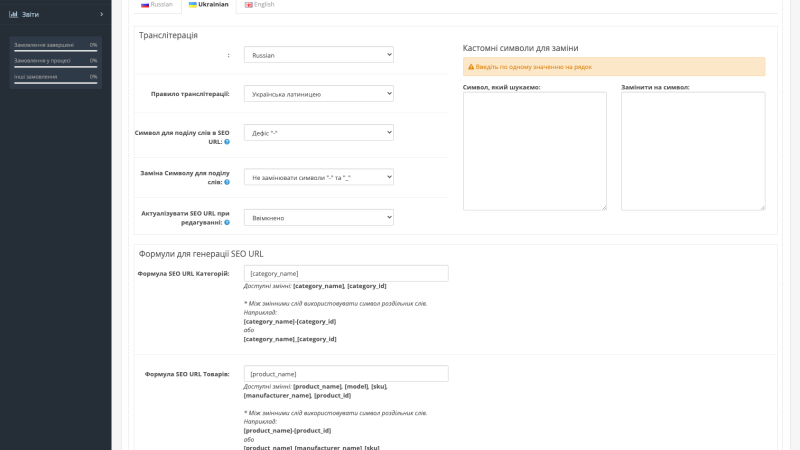This screenshot has height=450, width=800.
Task: Open the Не замінювати символи dropdown
Action: 318,177
